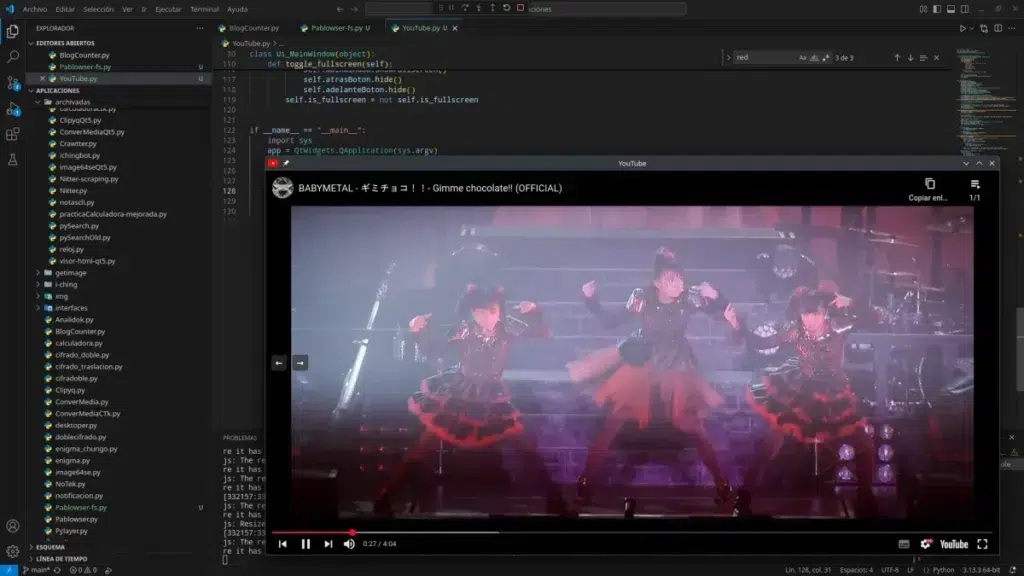Open the Manage gear in activity bar
This screenshot has height=576, width=1024.
point(12,551)
